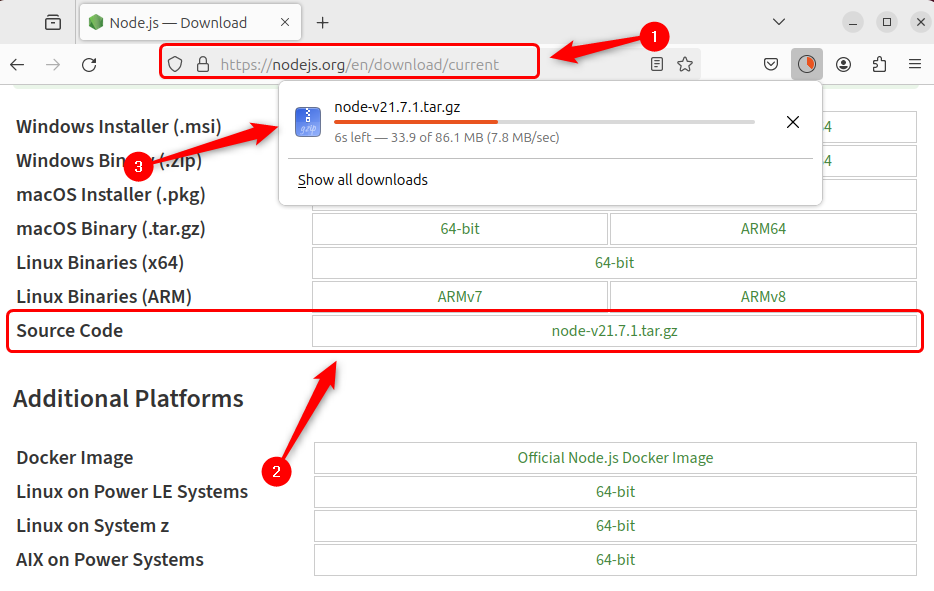
Task: Open the downloads panel toolbar button
Action: pos(807,64)
